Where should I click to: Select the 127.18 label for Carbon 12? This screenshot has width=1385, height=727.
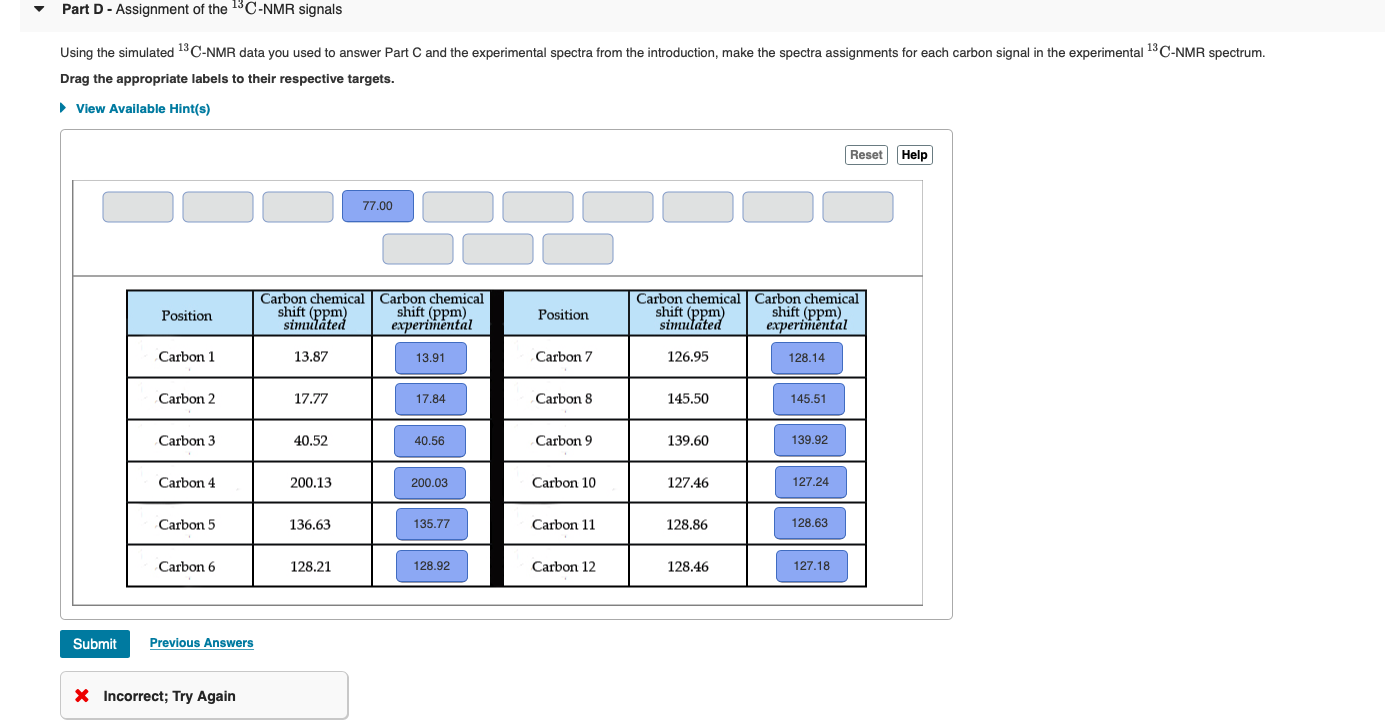tap(811, 566)
